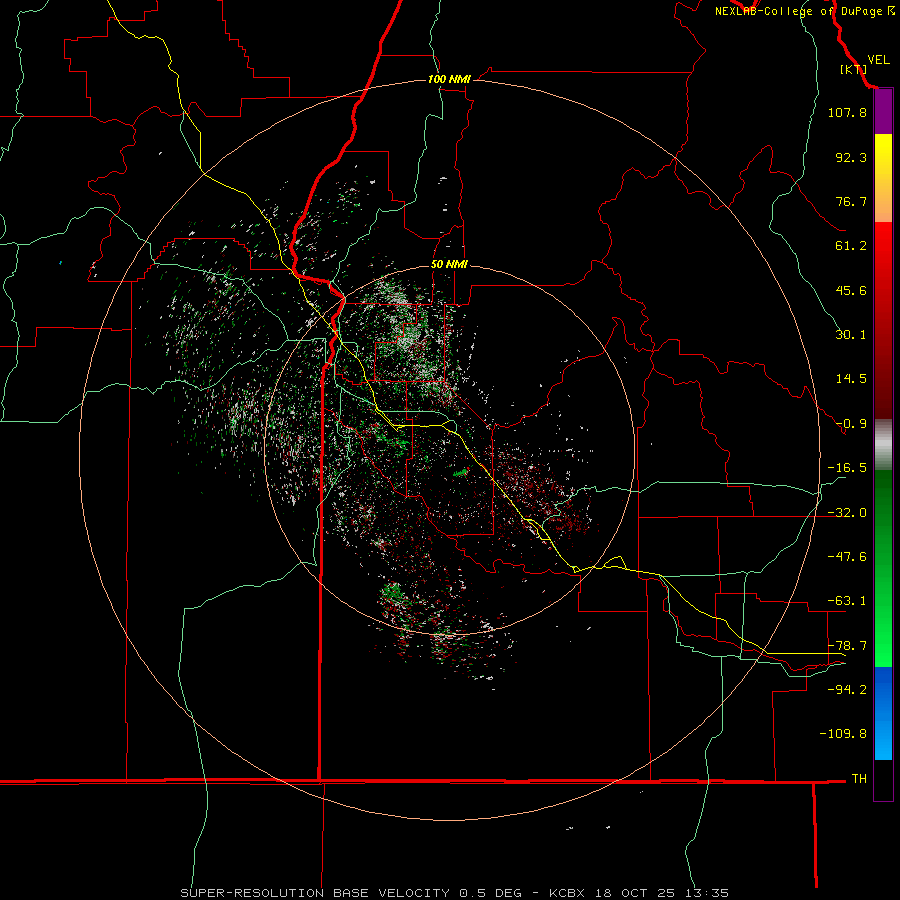Image resolution: width=900 pixels, height=900 pixels.
Task: Click the 45.6 velocity scale value
Action: [x=851, y=290]
